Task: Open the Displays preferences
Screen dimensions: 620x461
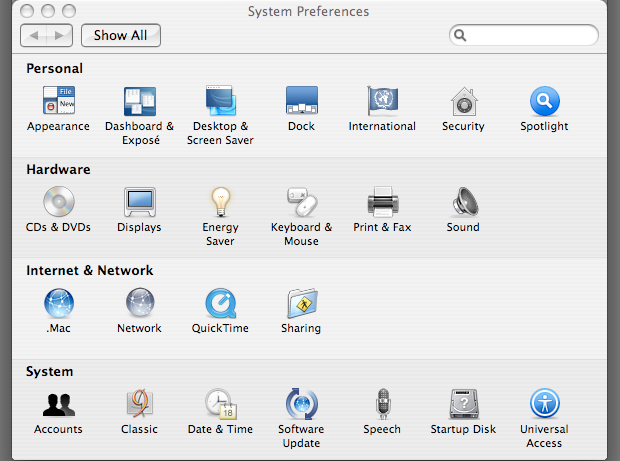Action: point(140,202)
